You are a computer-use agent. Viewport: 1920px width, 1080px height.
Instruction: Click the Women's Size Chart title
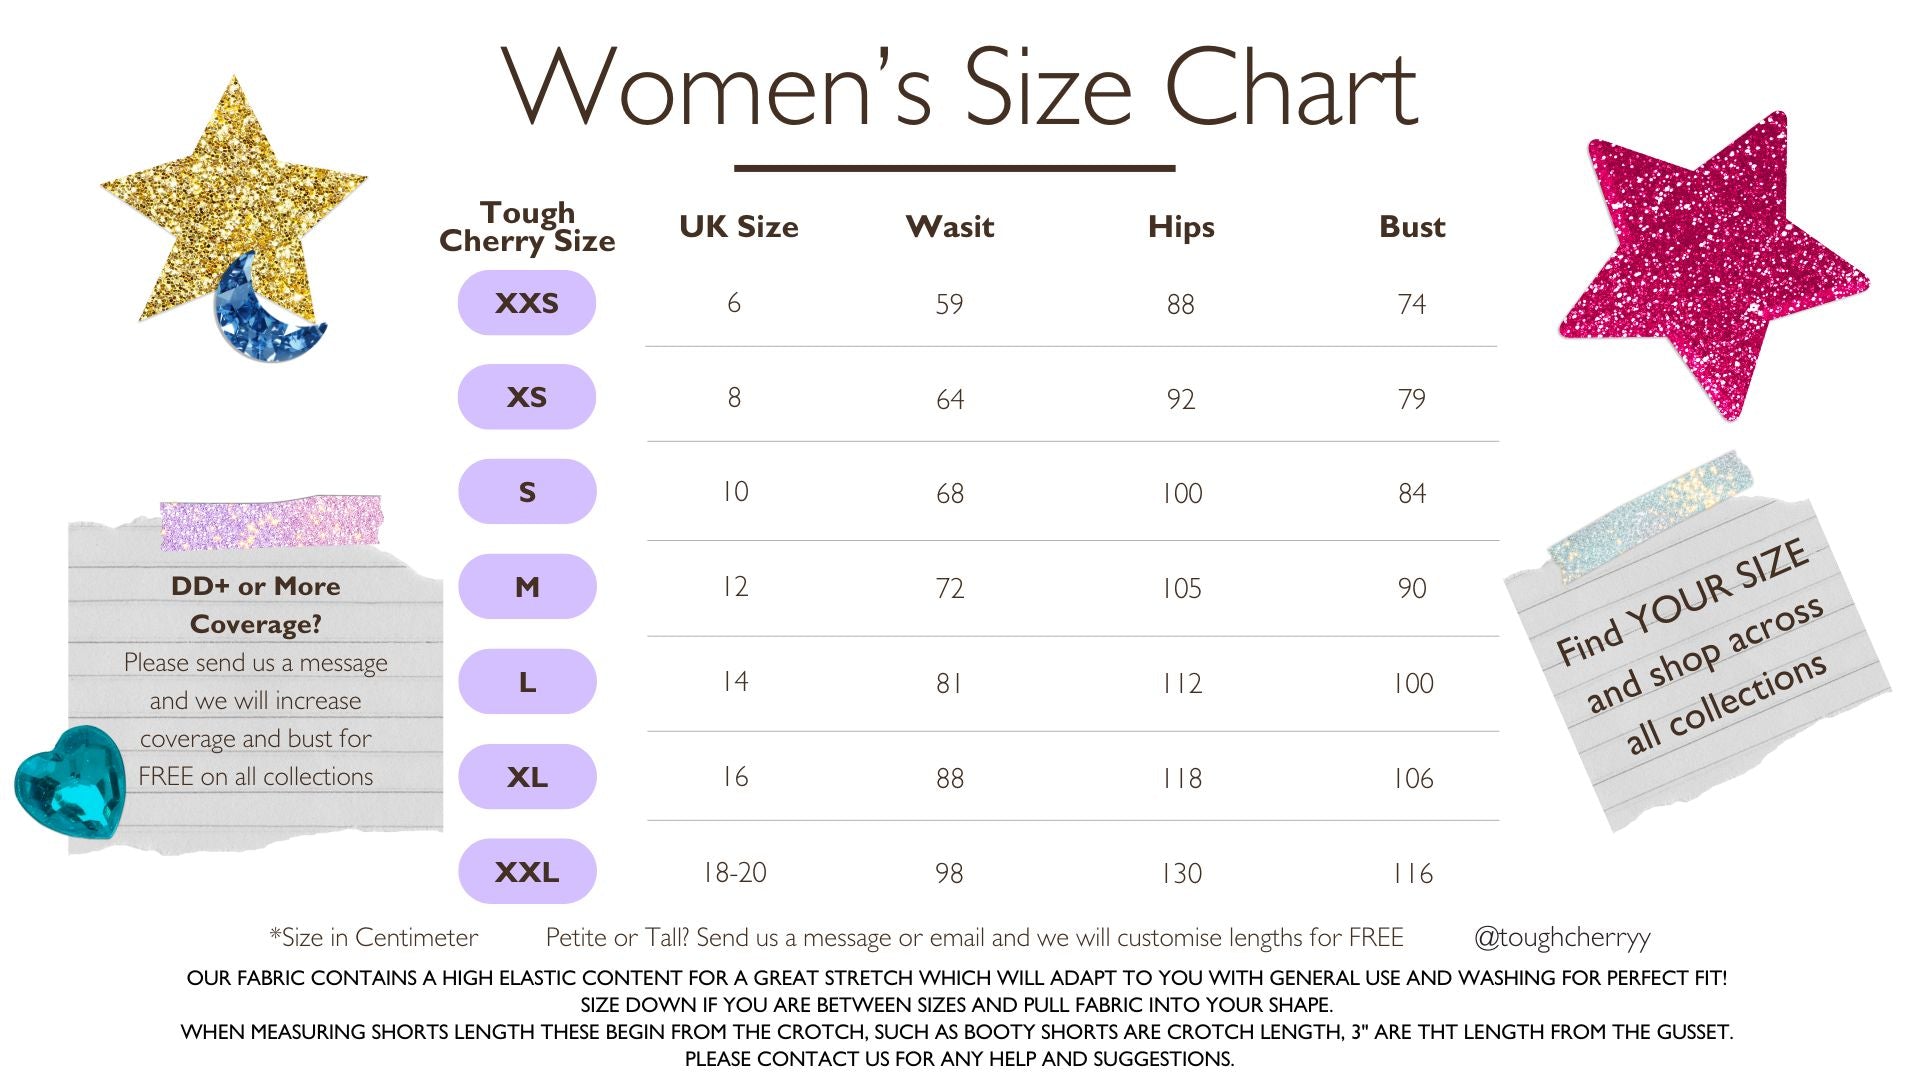pyautogui.click(x=959, y=87)
